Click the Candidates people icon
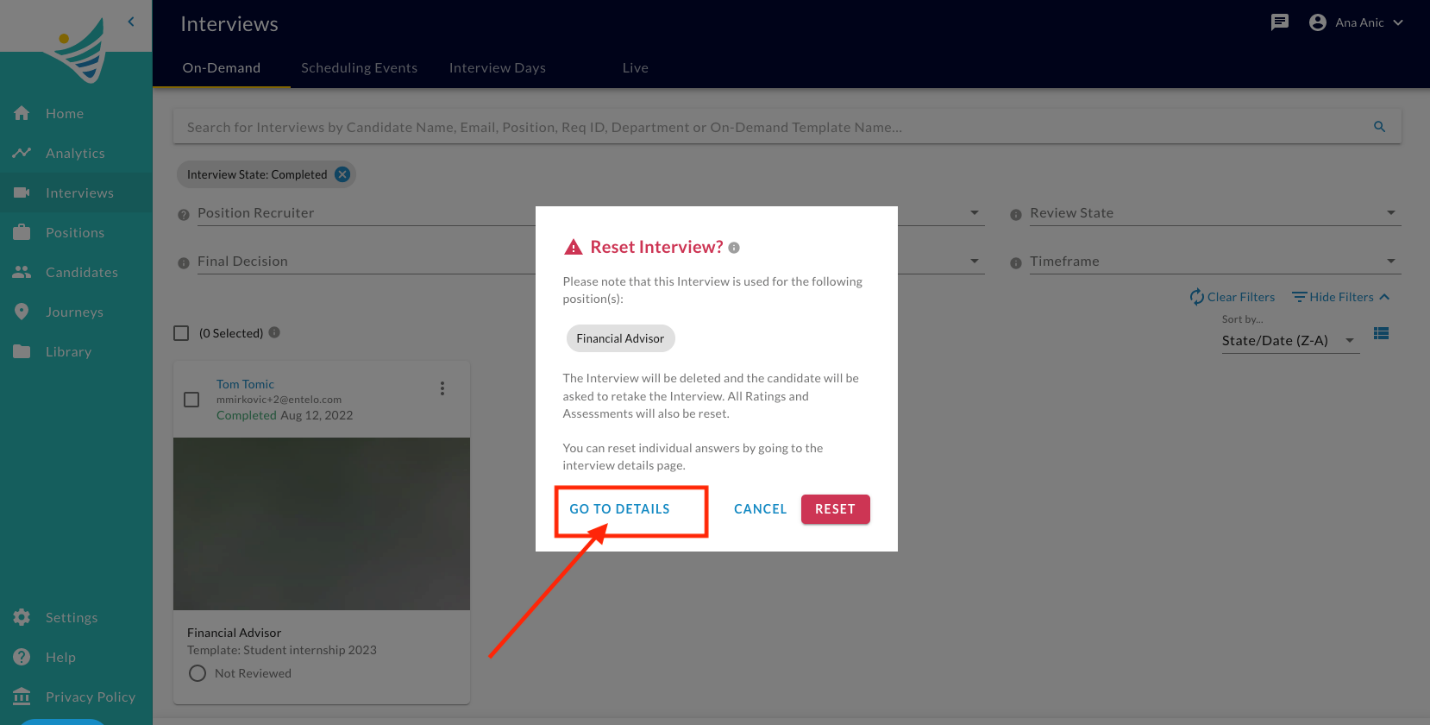The height and width of the screenshot is (725, 1430). click(21, 272)
